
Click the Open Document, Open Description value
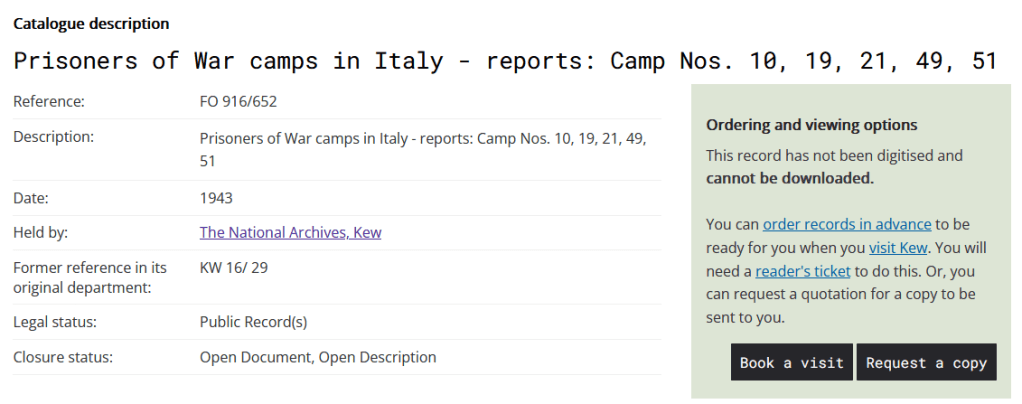(318, 357)
